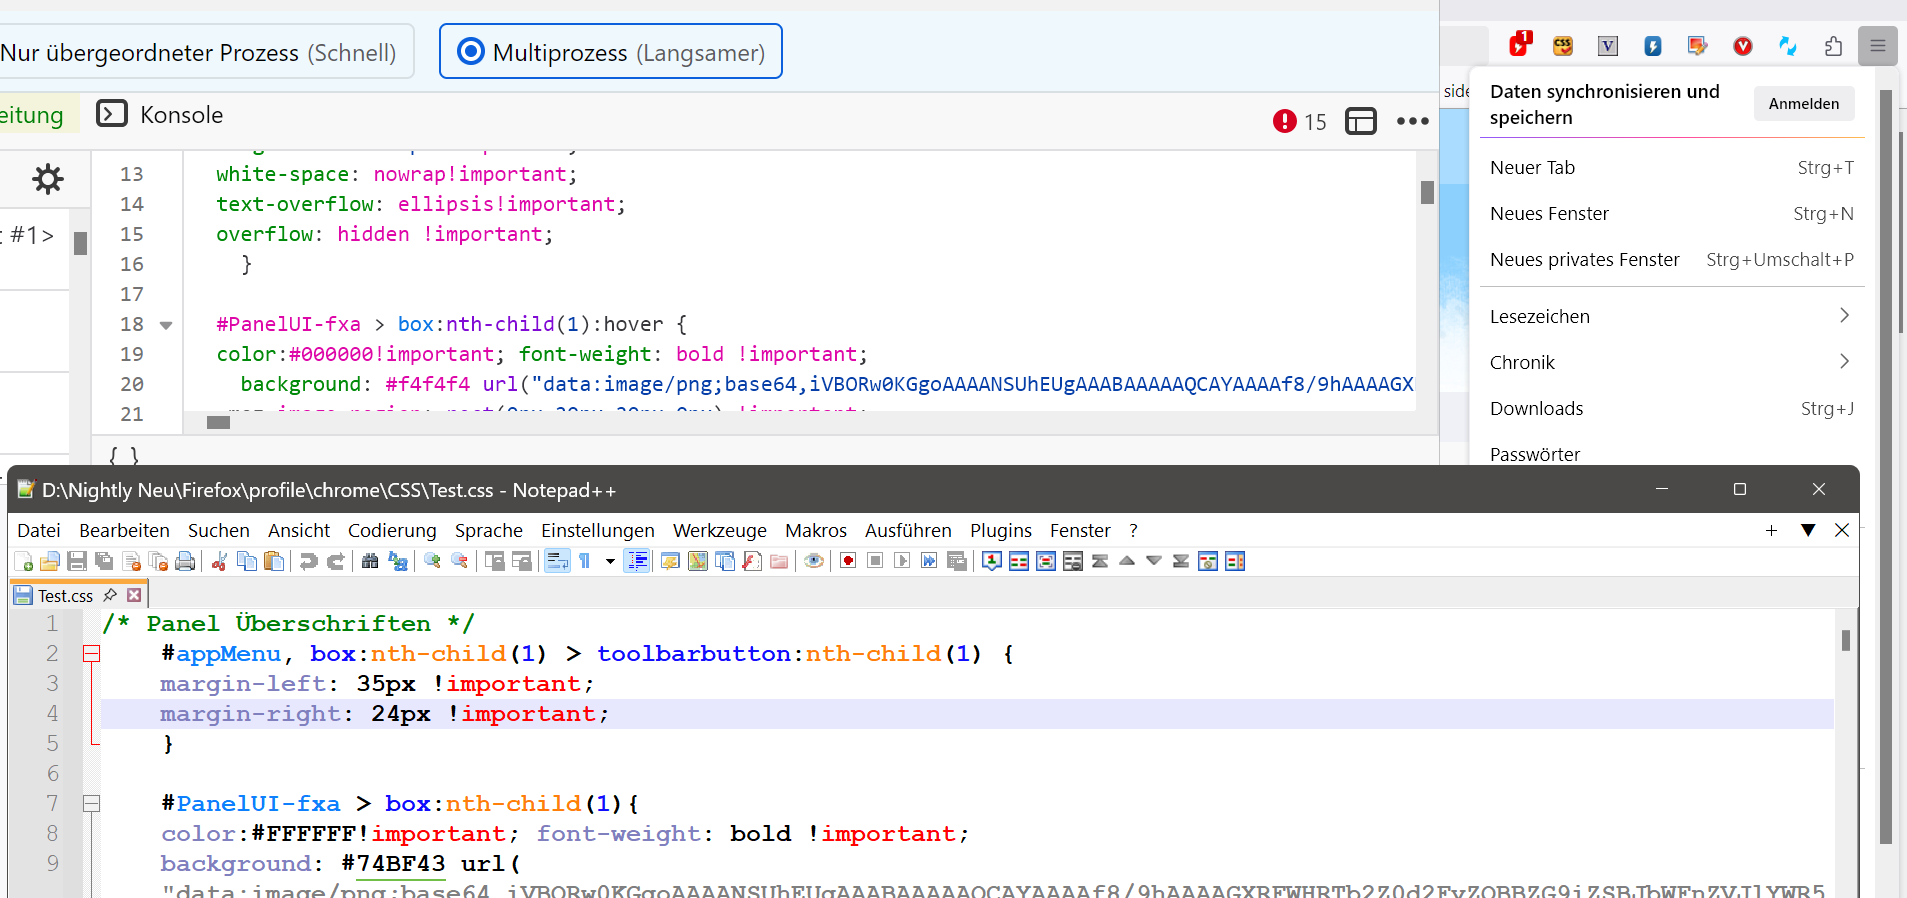Collapse code fold arrow at line 18
This screenshot has width=1907, height=898.
(166, 325)
